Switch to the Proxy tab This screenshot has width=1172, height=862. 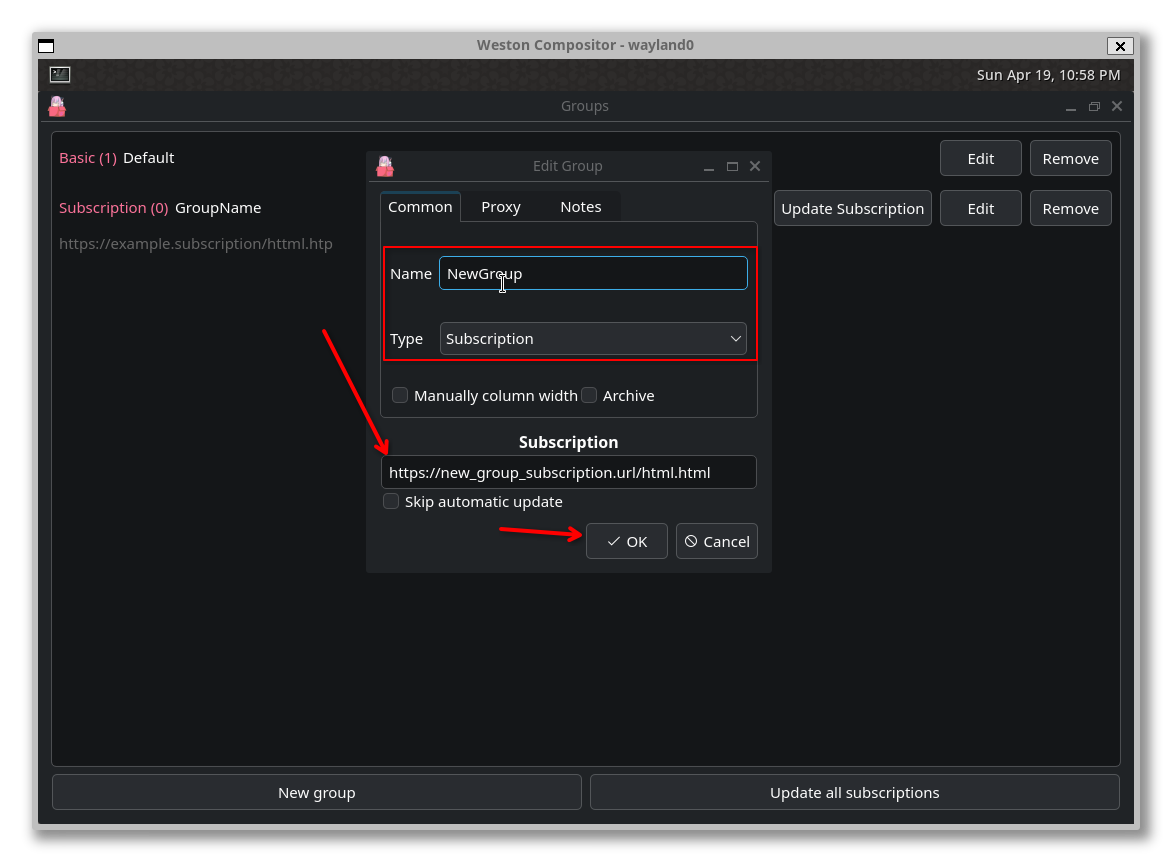500,206
